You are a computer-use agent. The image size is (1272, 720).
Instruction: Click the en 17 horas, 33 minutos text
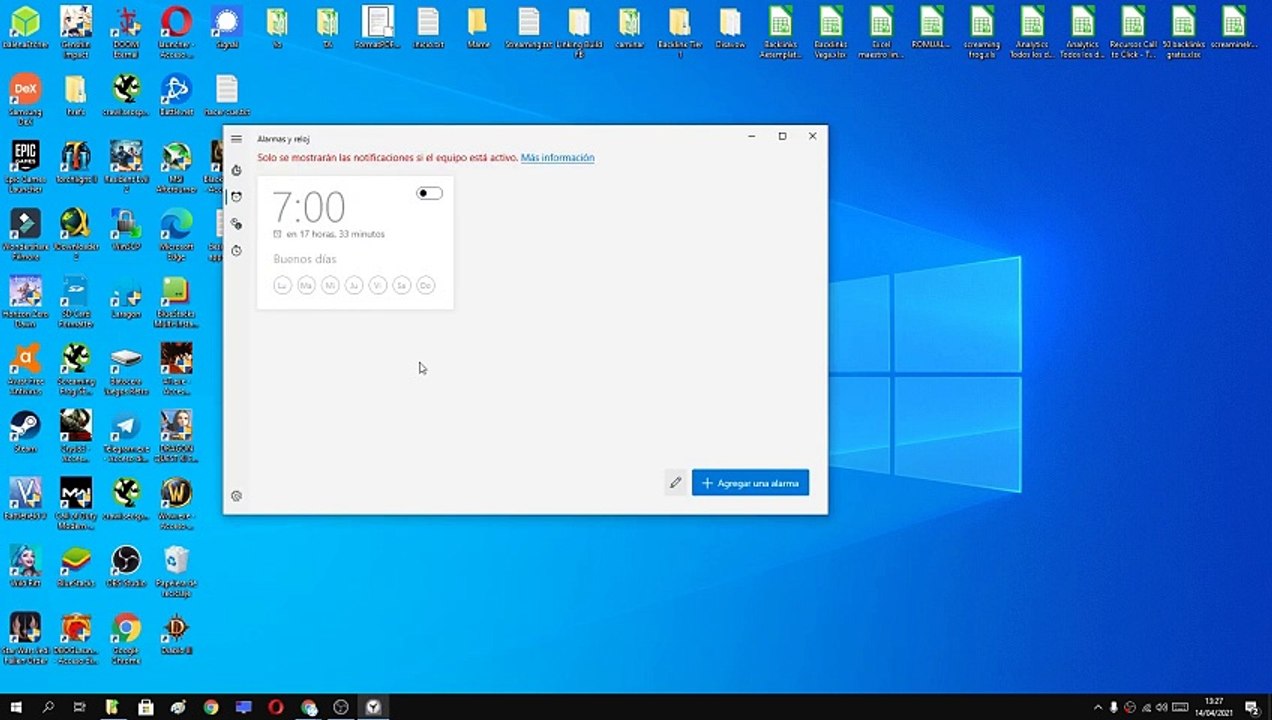[335, 234]
